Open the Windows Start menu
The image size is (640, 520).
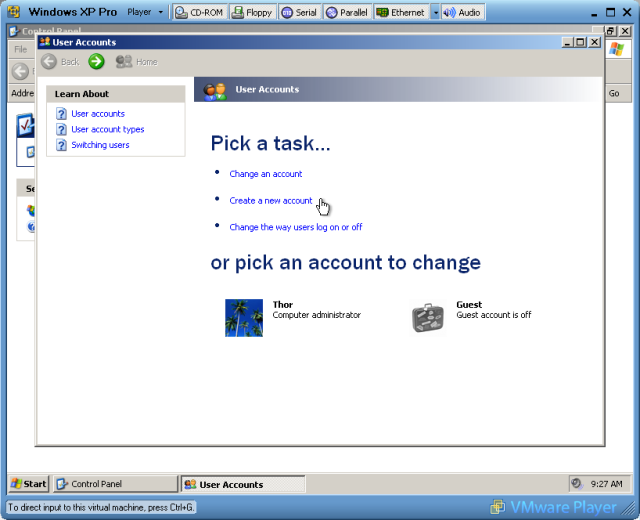(29, 484)
